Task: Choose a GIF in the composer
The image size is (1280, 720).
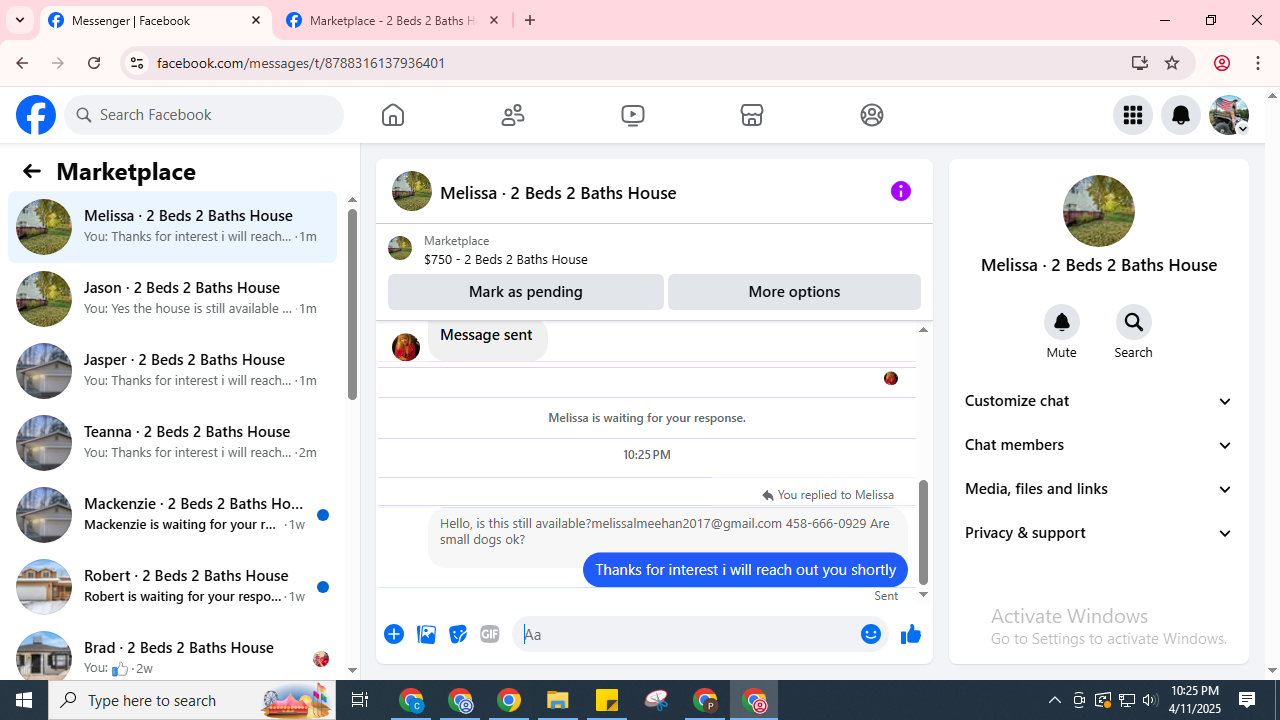Action: [x=490, y=634]
